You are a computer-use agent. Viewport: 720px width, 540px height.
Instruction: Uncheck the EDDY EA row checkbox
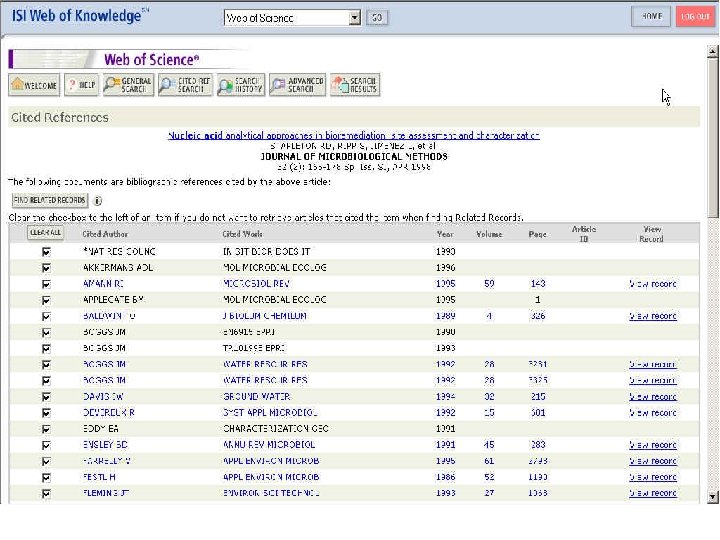point(46,429)
